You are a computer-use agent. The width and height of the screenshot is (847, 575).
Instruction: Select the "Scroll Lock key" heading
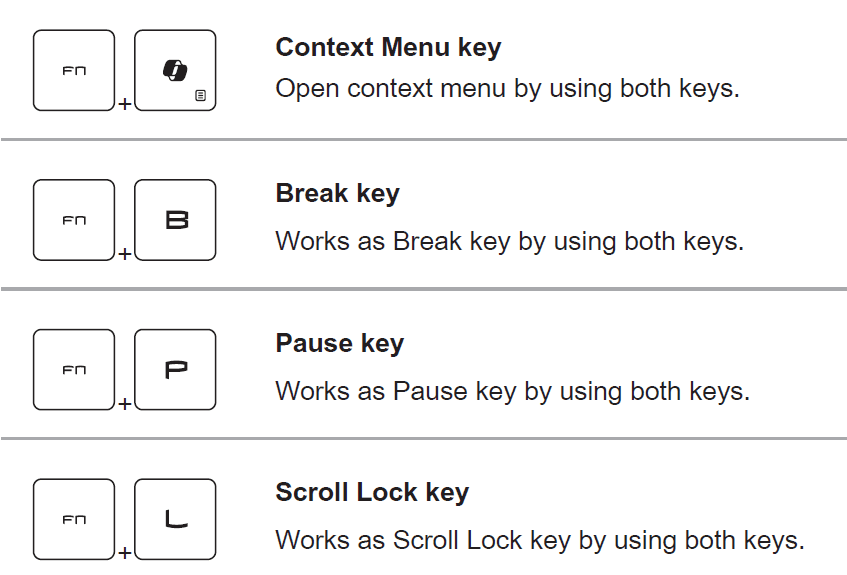(372, 492)
